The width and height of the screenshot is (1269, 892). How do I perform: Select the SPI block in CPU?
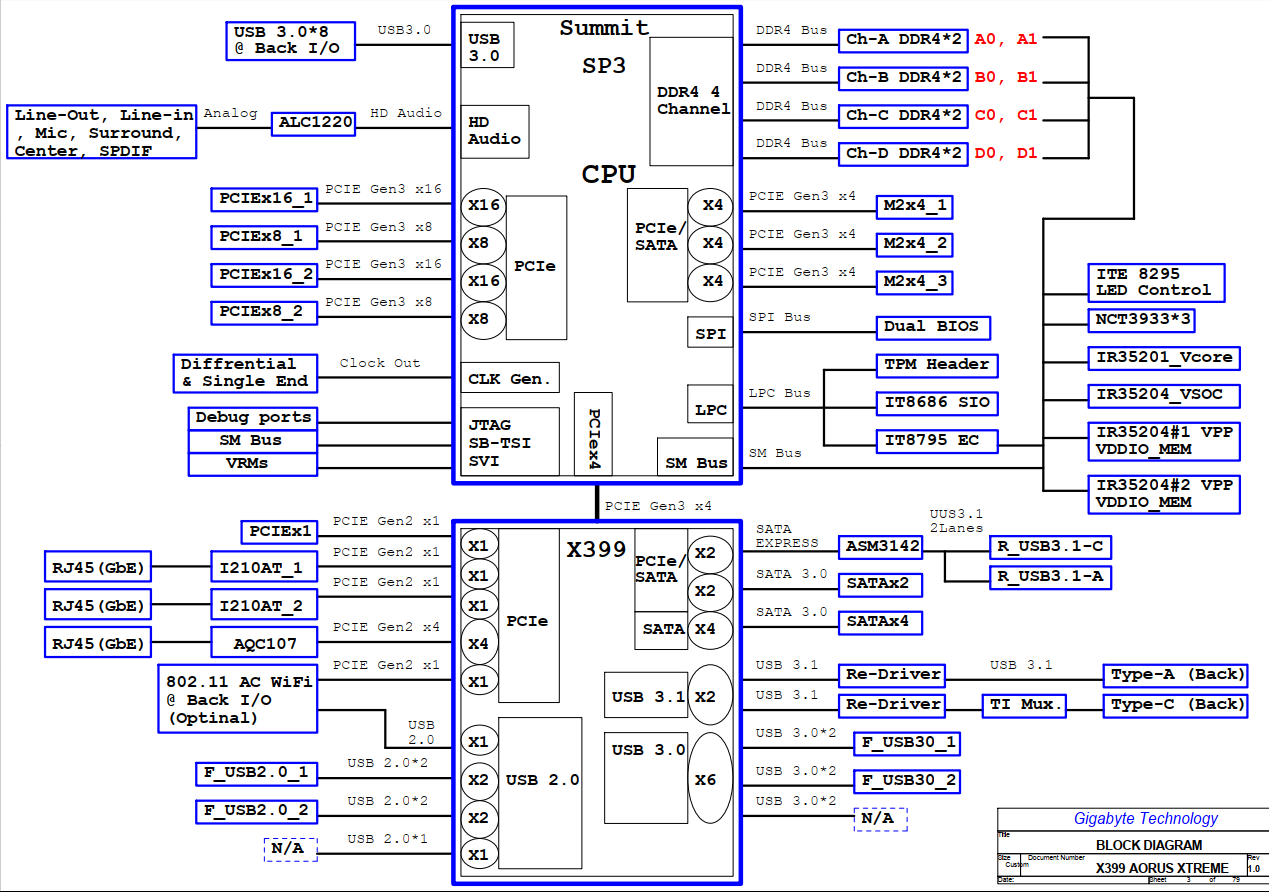711,334
